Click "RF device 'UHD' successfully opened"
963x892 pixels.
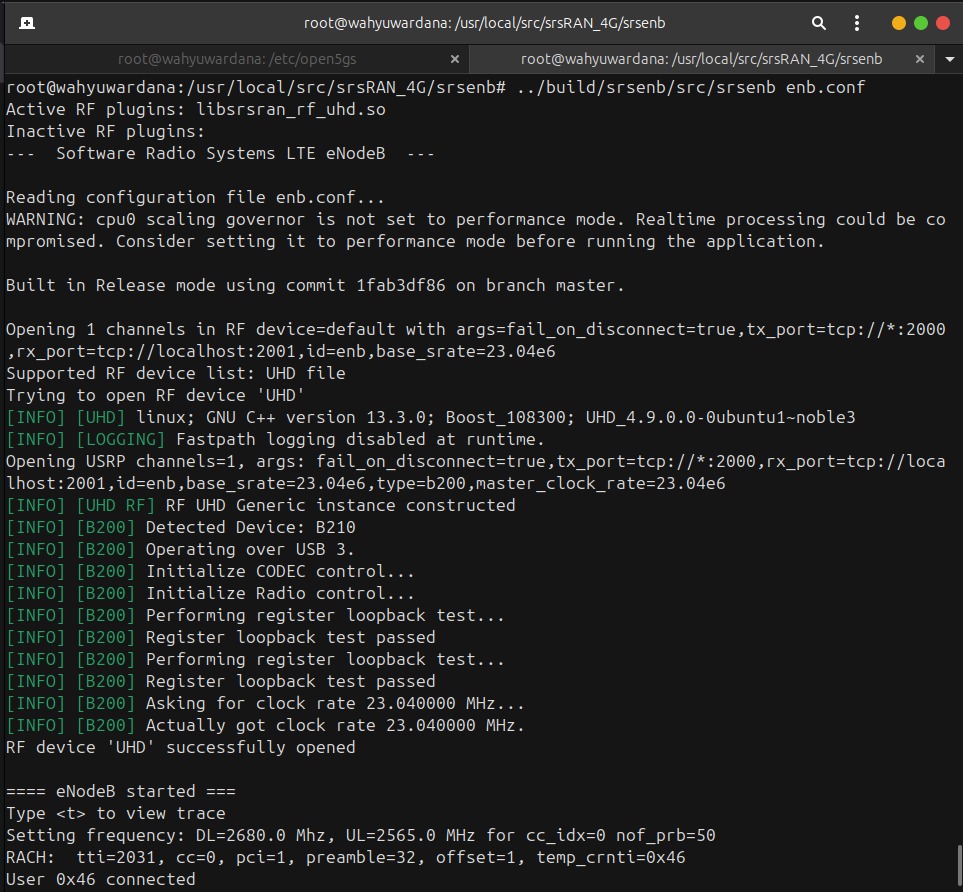181,748
